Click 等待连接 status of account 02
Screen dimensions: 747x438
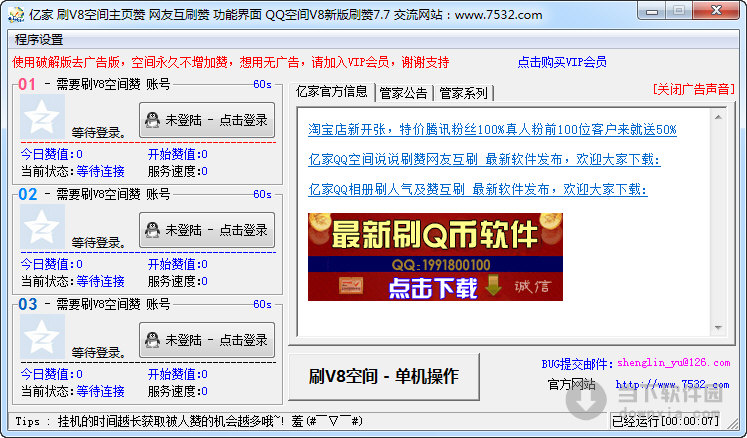101,282
